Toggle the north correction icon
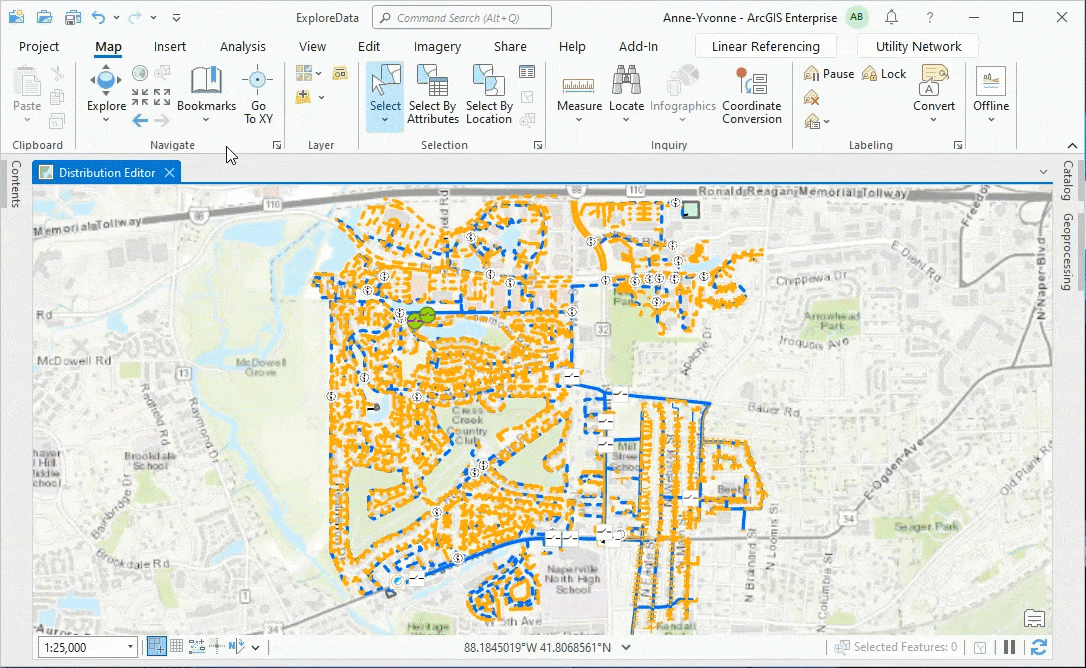 pyautogui.click(x=237, y=647)
